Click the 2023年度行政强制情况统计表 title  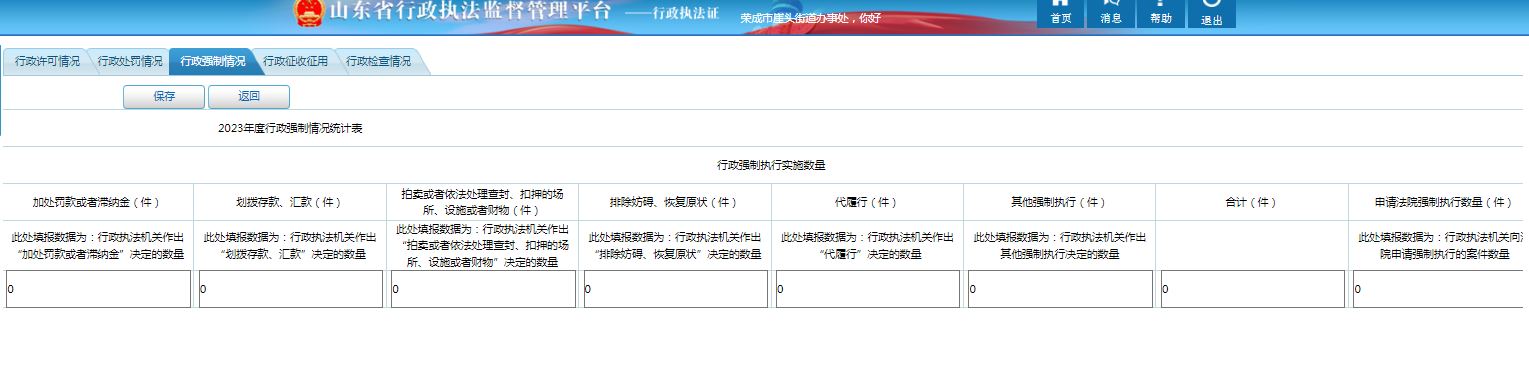(x=290, y=129)
